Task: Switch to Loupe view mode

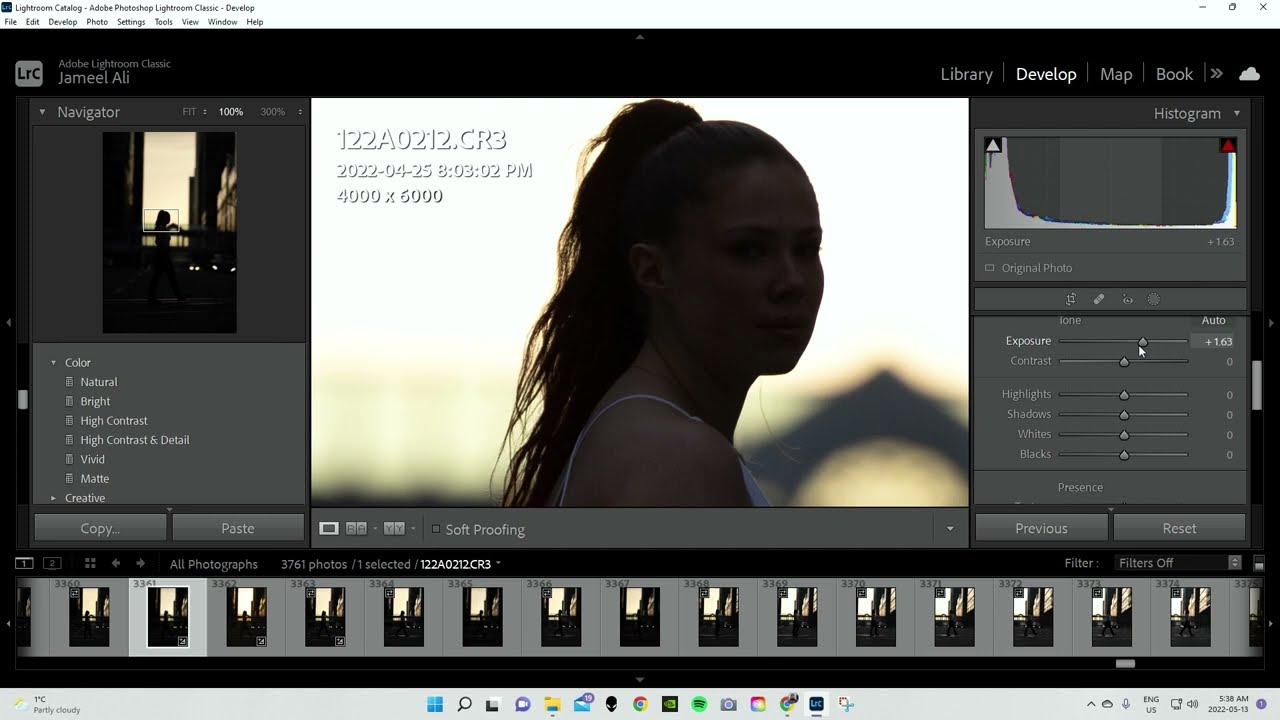Action: coord(329,529)
